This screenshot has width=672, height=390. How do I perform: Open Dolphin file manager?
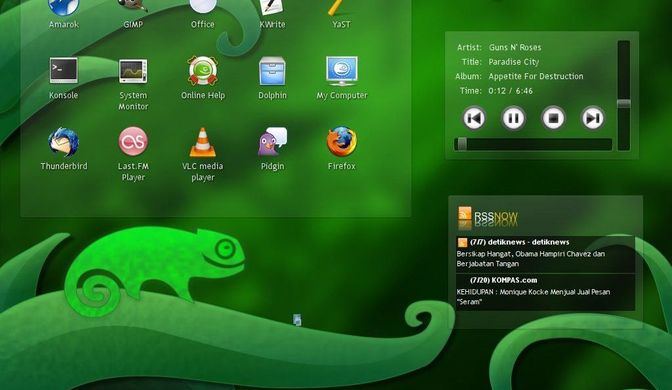click(x=272, y=71)
